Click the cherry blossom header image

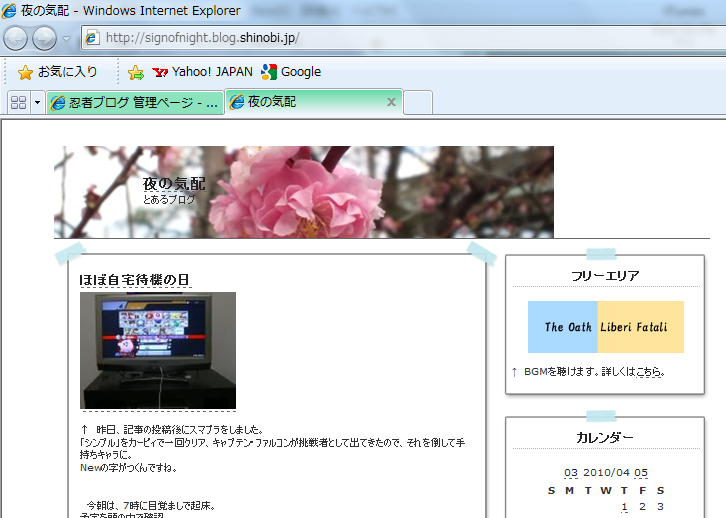point(304,192)
